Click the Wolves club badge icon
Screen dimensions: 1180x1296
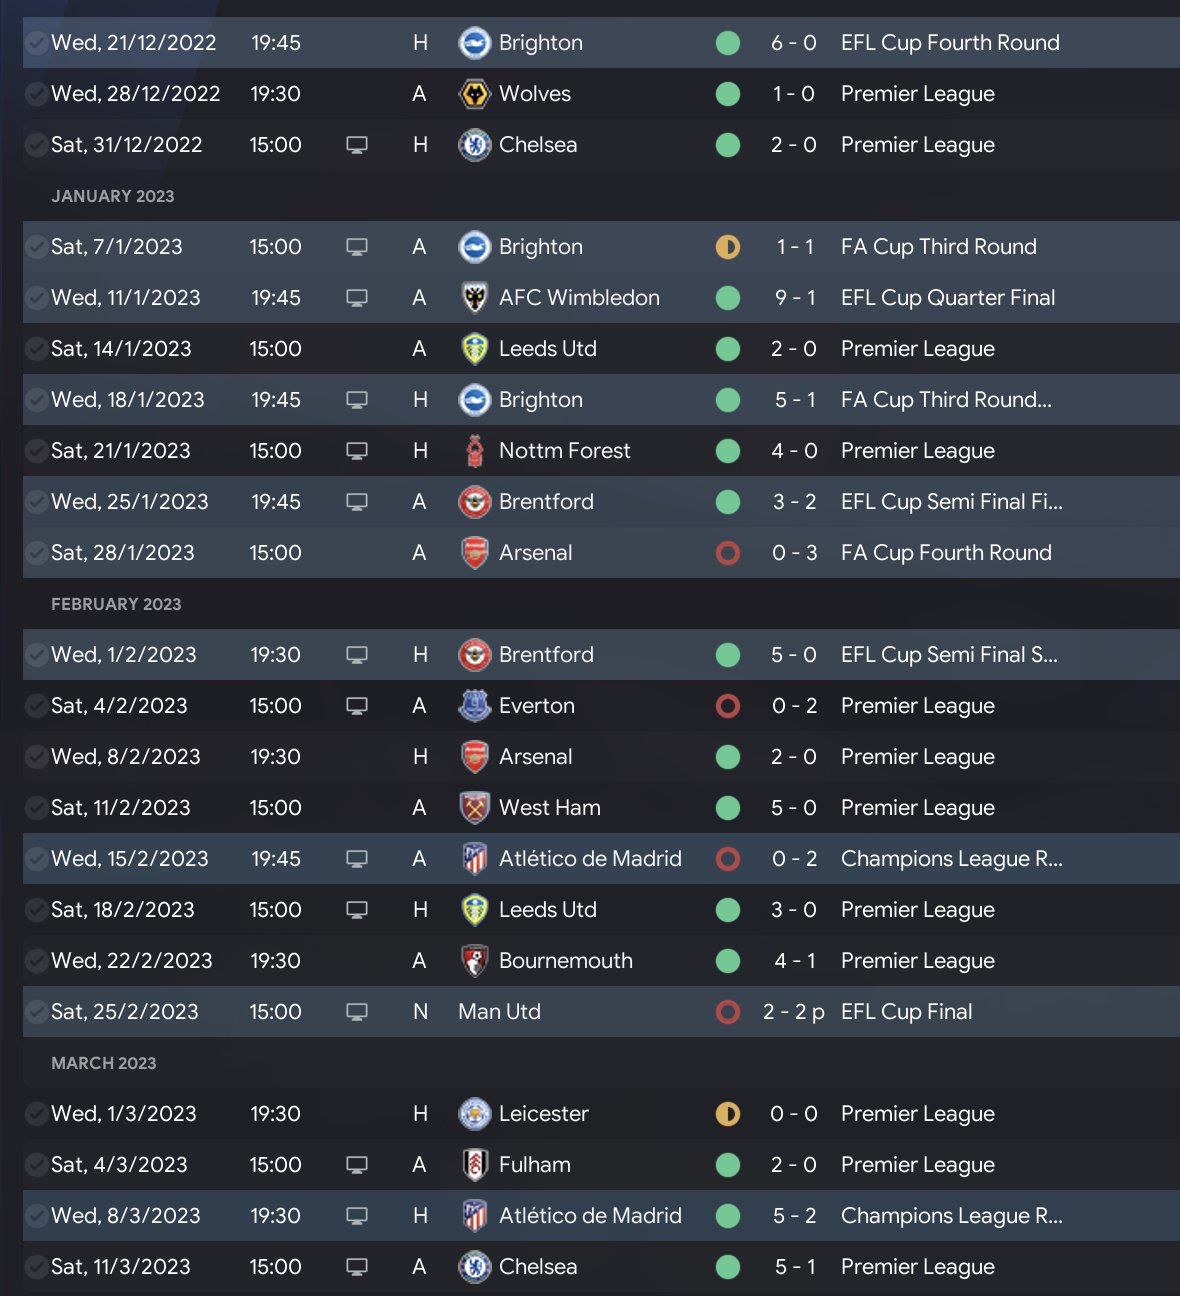[474, 94]
